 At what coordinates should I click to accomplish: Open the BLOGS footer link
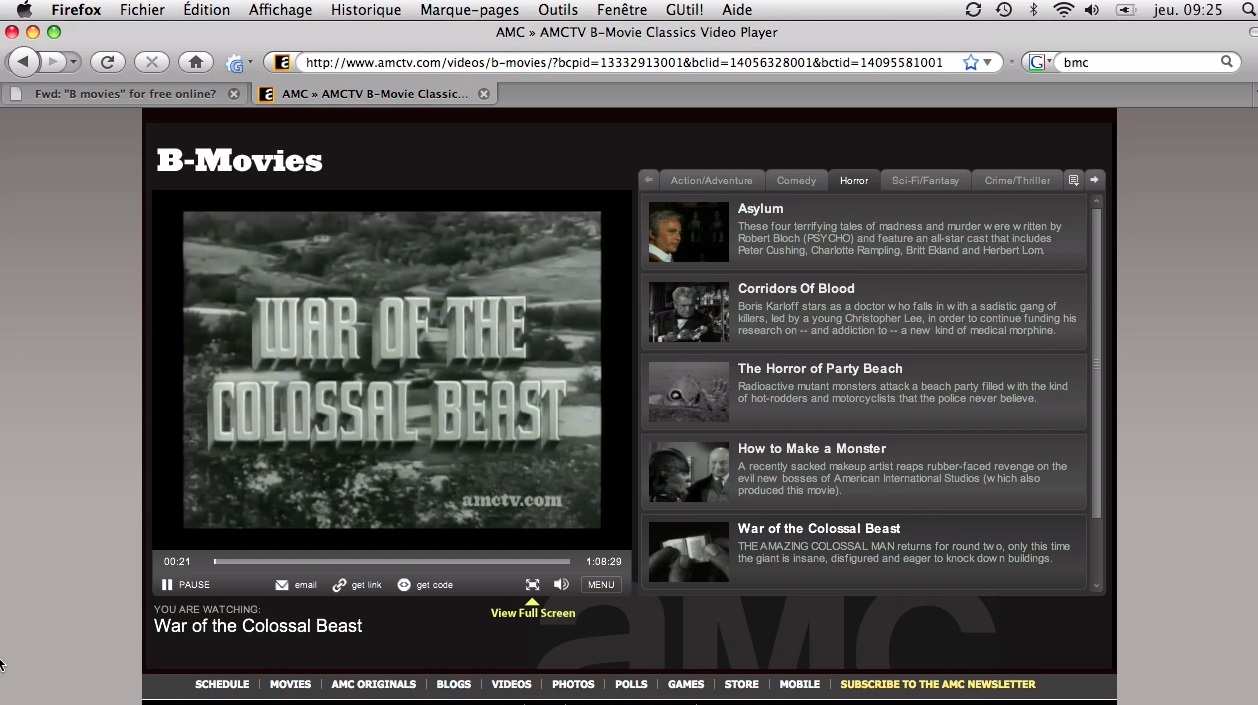click(x=454, y=684)
